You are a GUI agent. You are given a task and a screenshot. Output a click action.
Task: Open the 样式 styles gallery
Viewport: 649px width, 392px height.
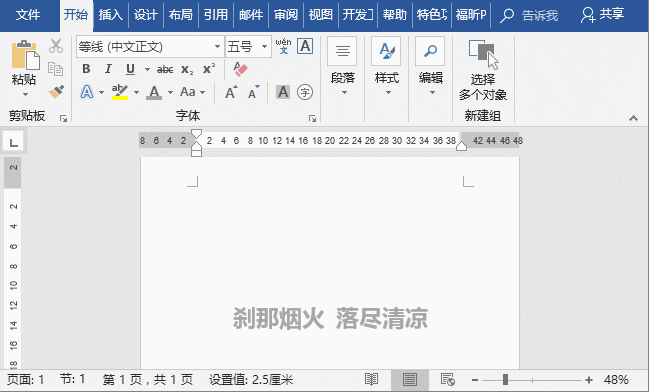pos(387,67)
